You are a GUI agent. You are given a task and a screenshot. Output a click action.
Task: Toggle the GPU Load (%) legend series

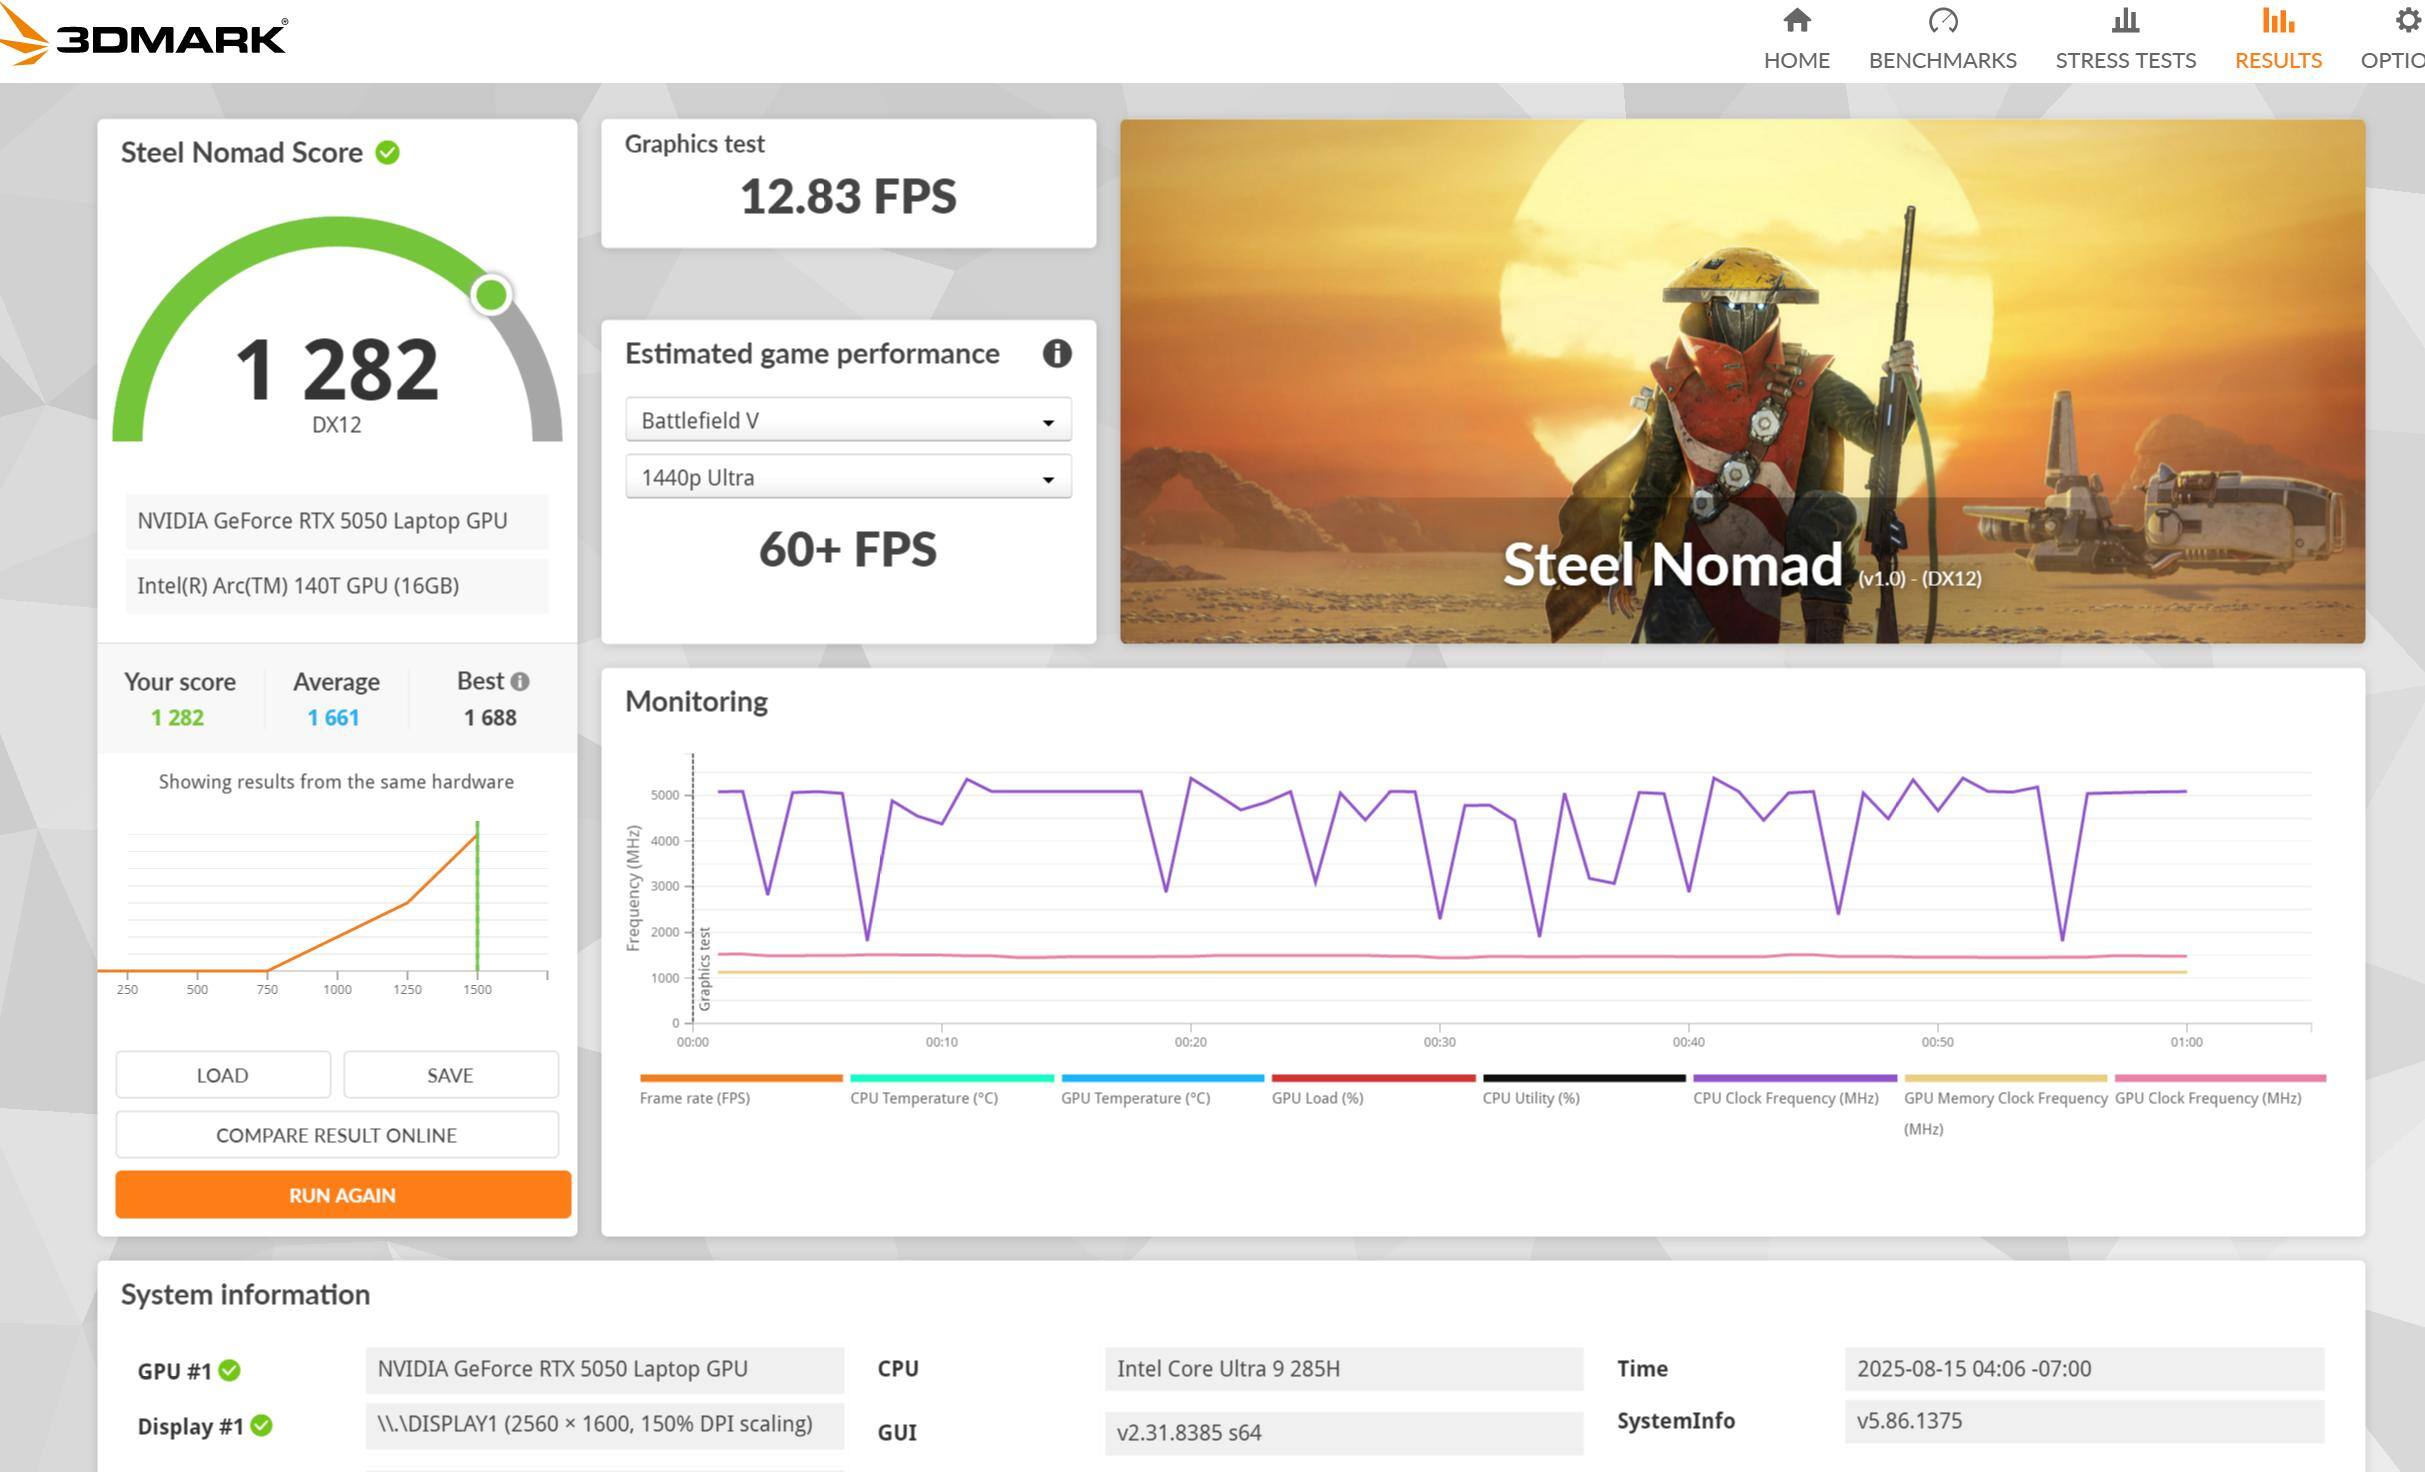pos(1317,1098)
